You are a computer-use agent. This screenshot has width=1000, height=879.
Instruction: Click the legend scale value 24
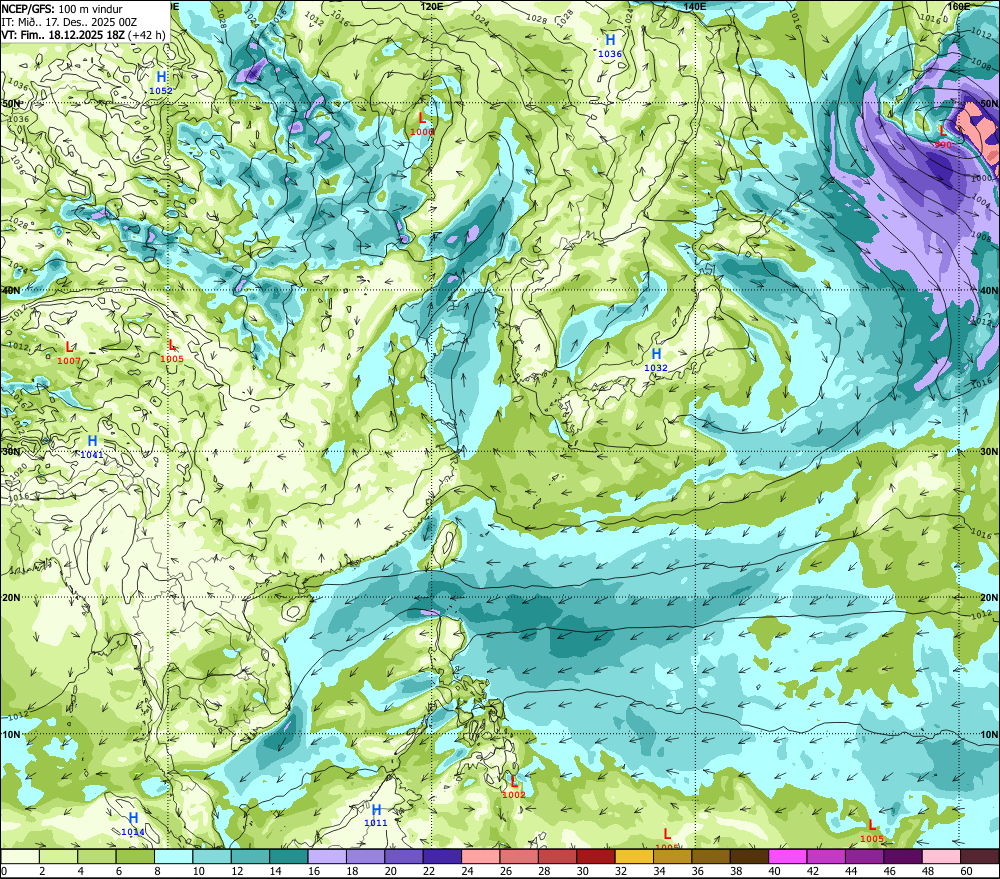tap(467, 871)
